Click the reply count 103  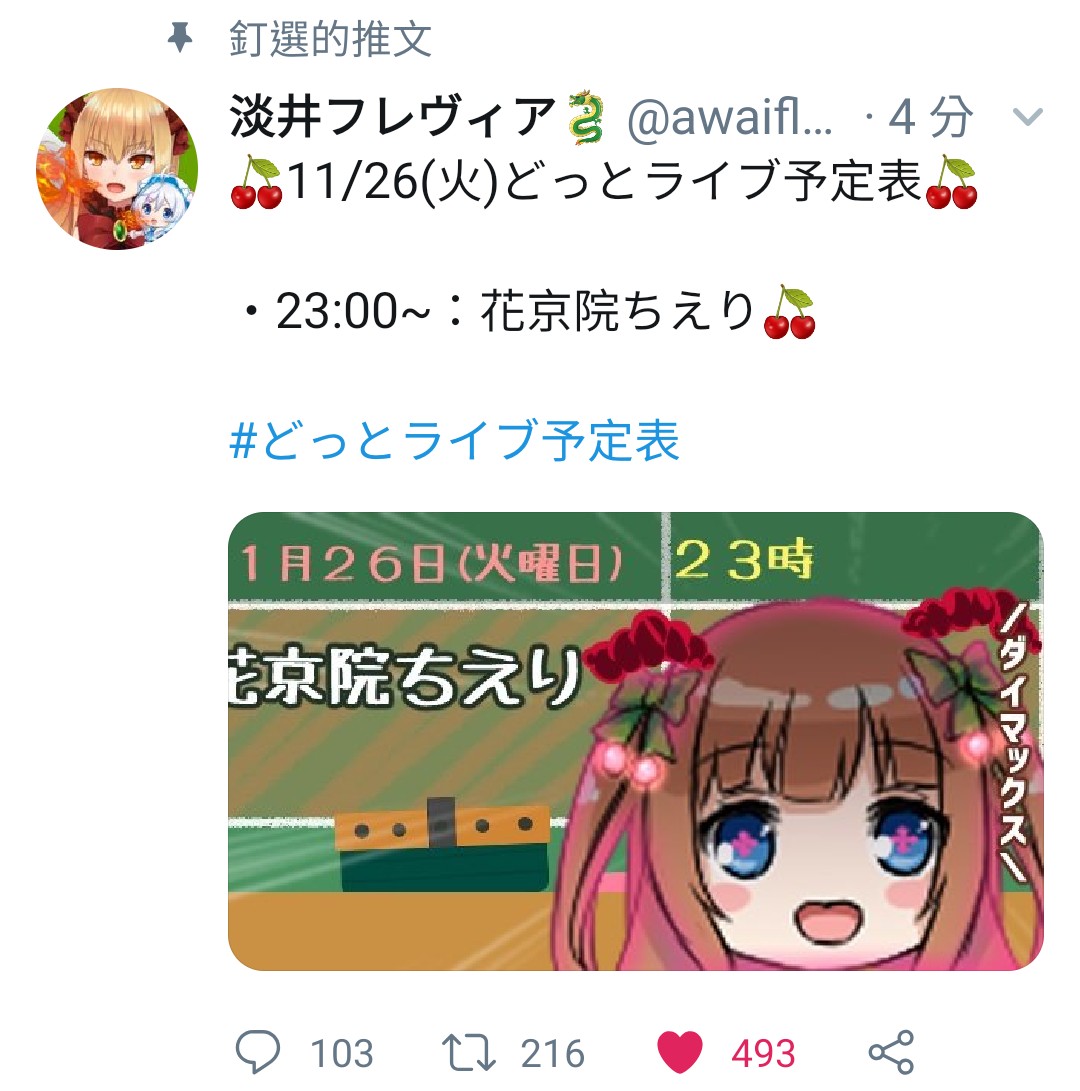click(x=342, y=1053)
